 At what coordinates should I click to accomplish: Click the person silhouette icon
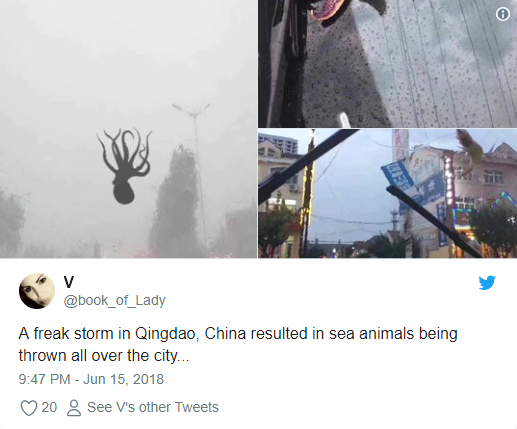74,408
